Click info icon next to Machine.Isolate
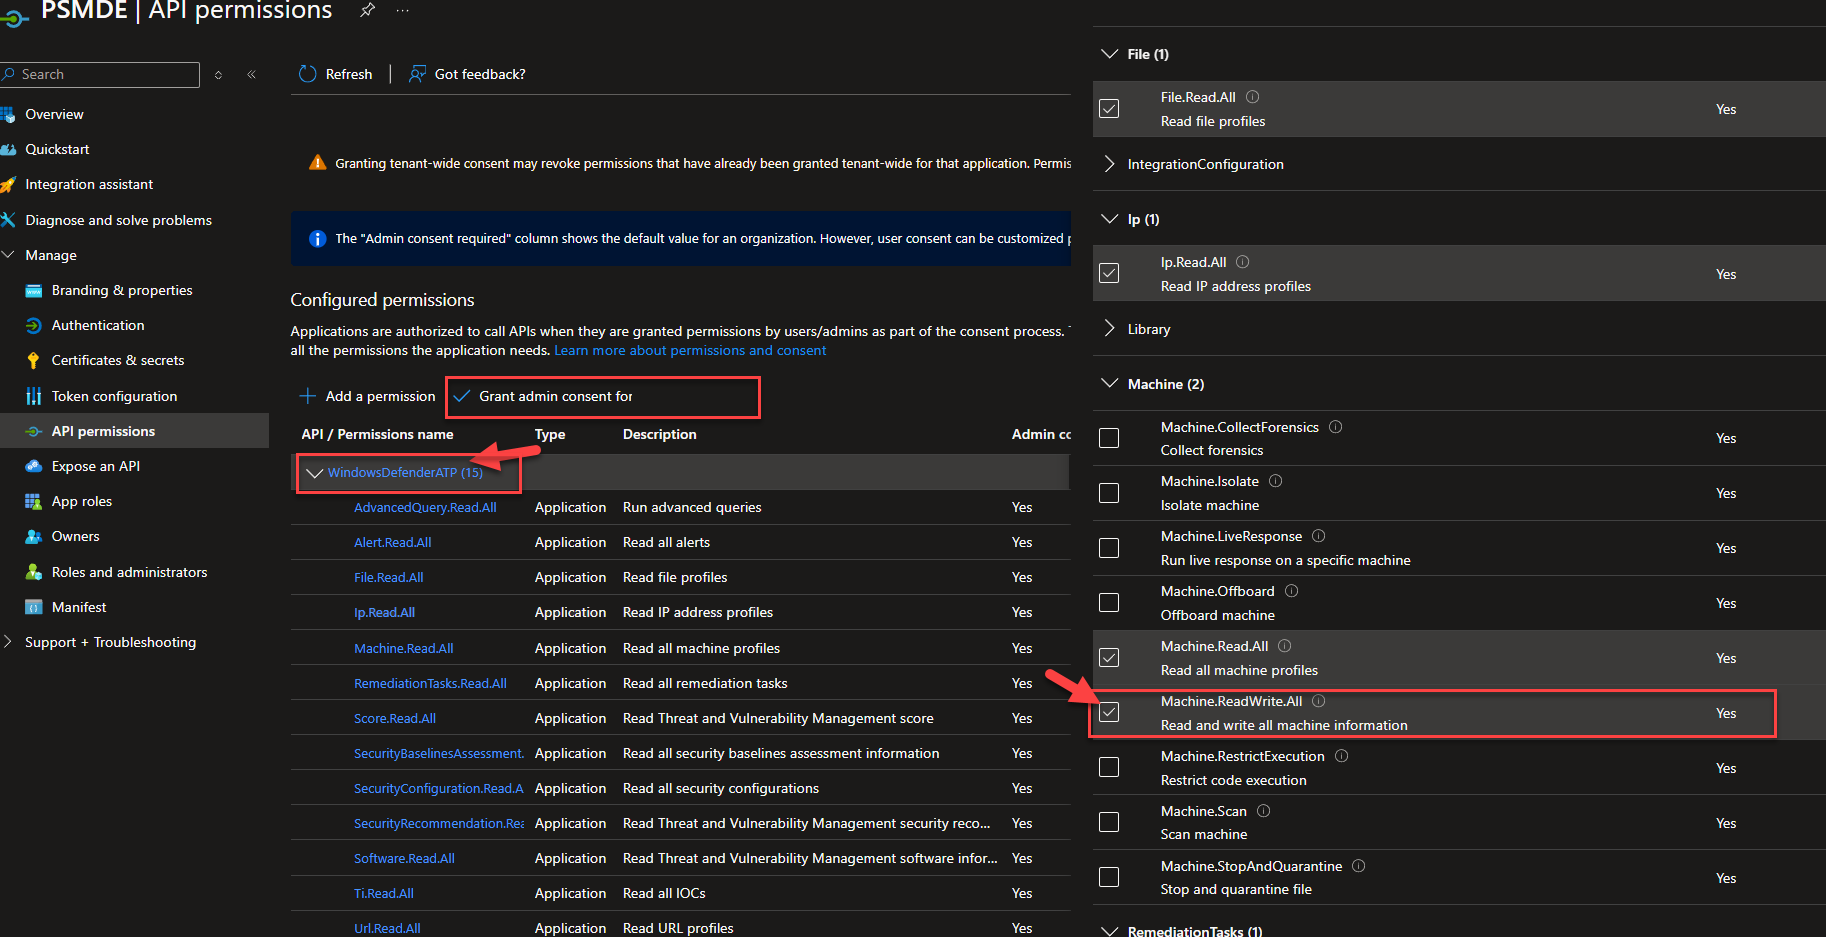 pyautogui.click(x=1275, y=481)
